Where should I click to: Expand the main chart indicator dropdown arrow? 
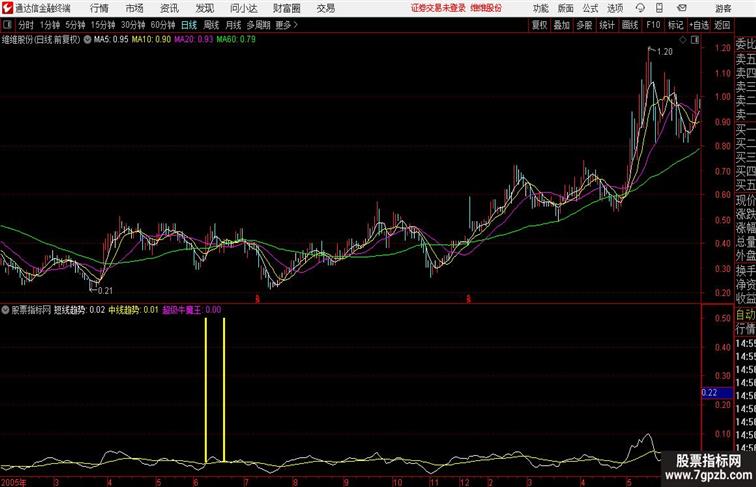click(87, 40)
